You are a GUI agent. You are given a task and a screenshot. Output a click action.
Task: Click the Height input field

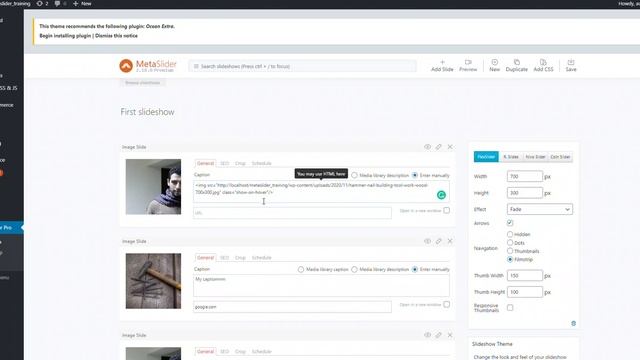click(x=524, y=193)
